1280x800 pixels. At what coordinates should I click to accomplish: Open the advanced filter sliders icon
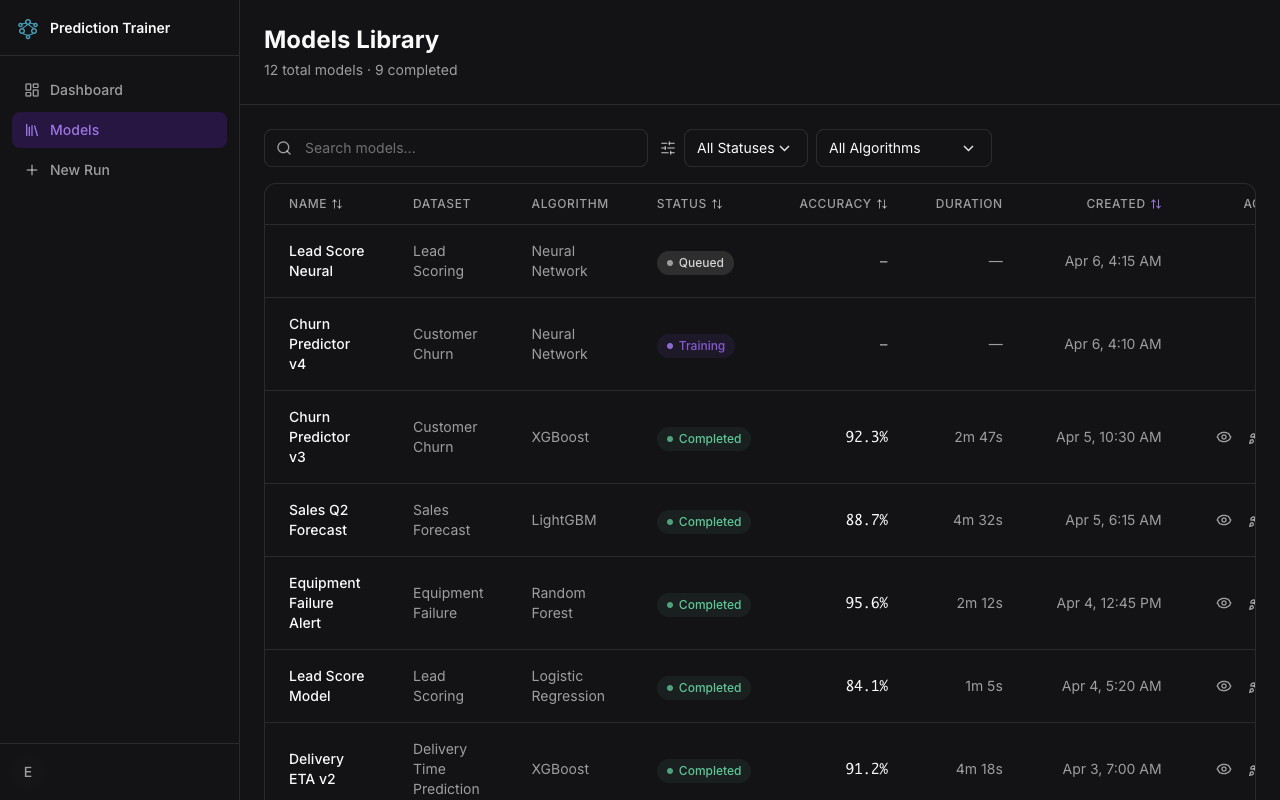point(667,147)
